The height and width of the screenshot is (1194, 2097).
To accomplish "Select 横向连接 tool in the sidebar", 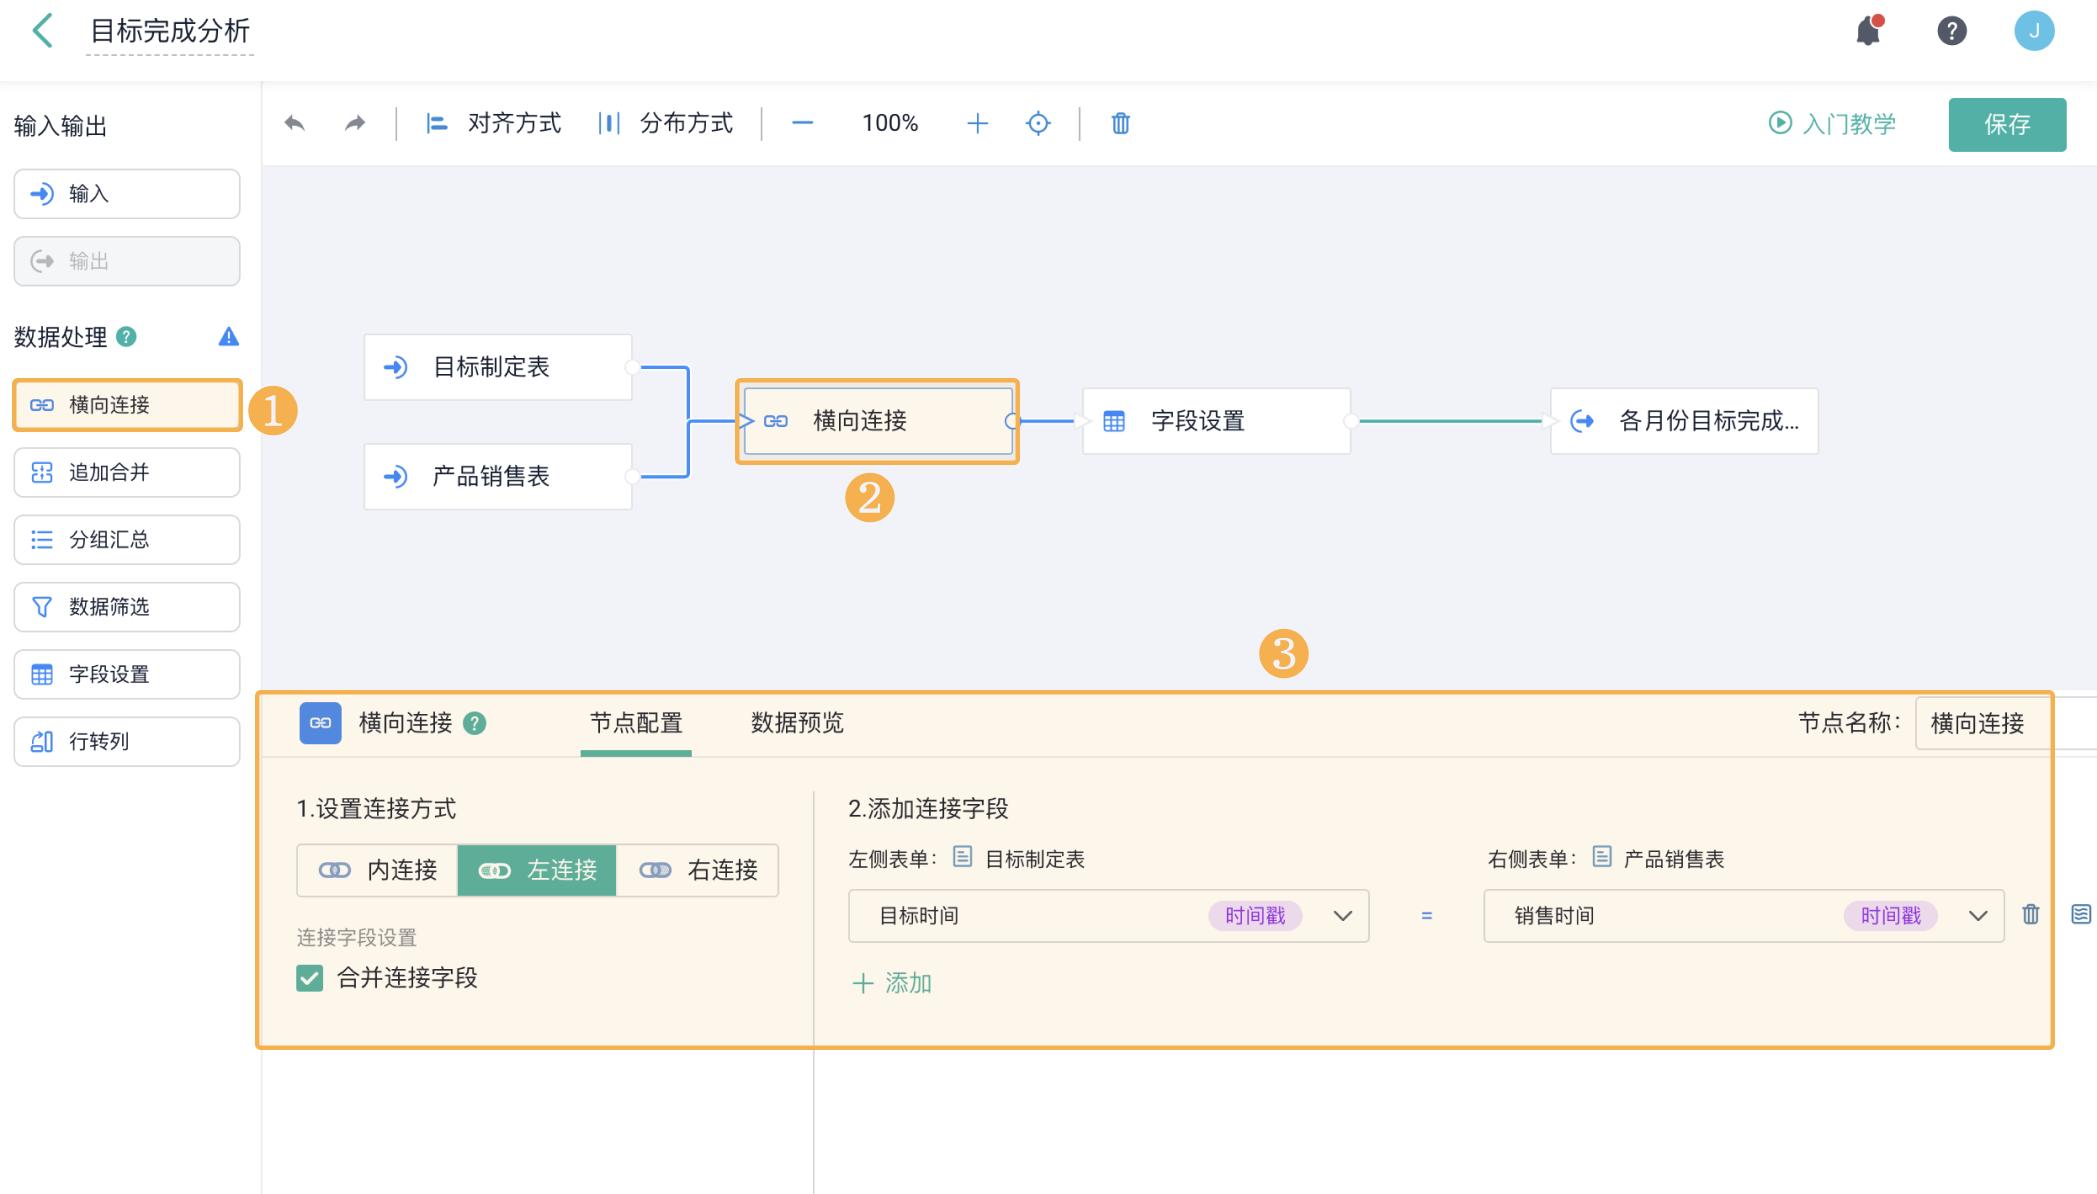I will pyautogui.click(x=126, y=405).
